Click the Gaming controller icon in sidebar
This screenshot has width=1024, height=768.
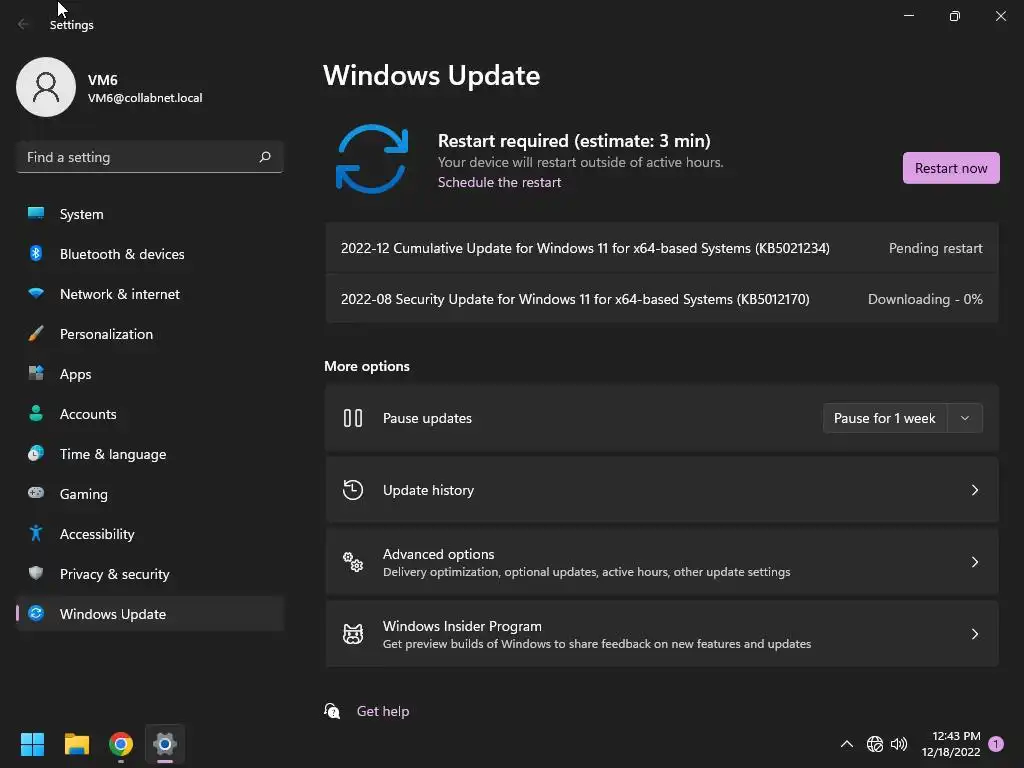[36, 494]
